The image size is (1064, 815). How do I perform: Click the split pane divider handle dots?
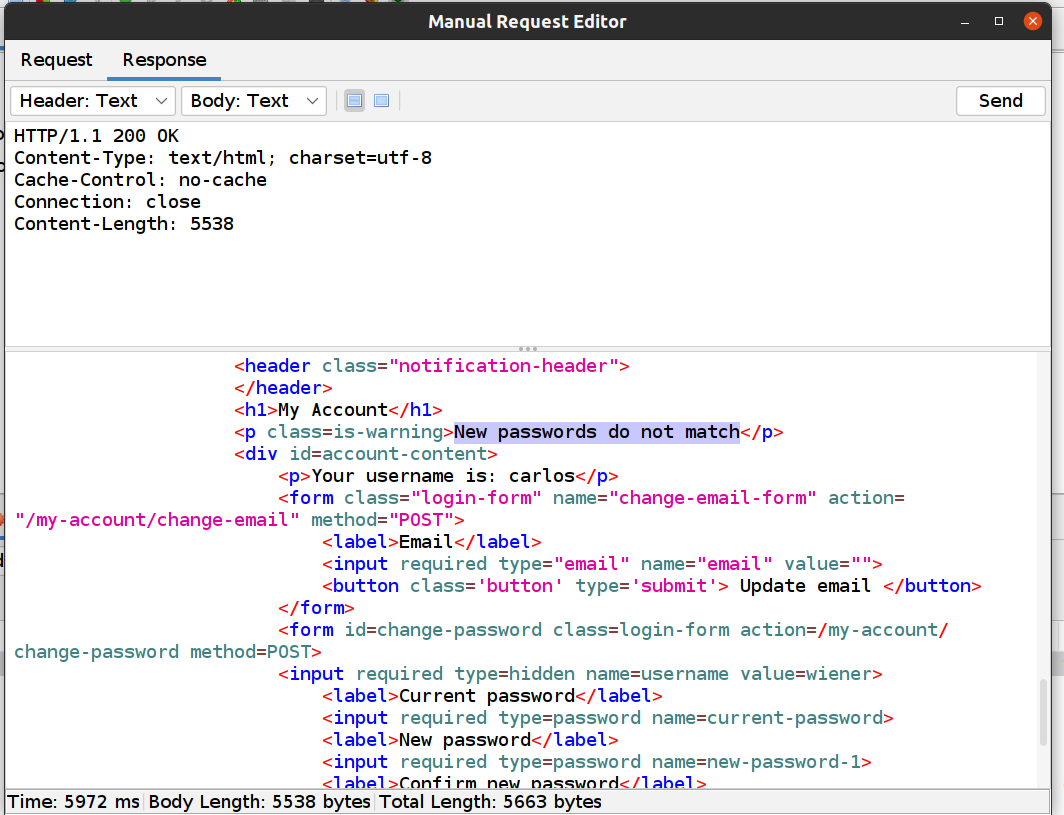tap(527, 349)
